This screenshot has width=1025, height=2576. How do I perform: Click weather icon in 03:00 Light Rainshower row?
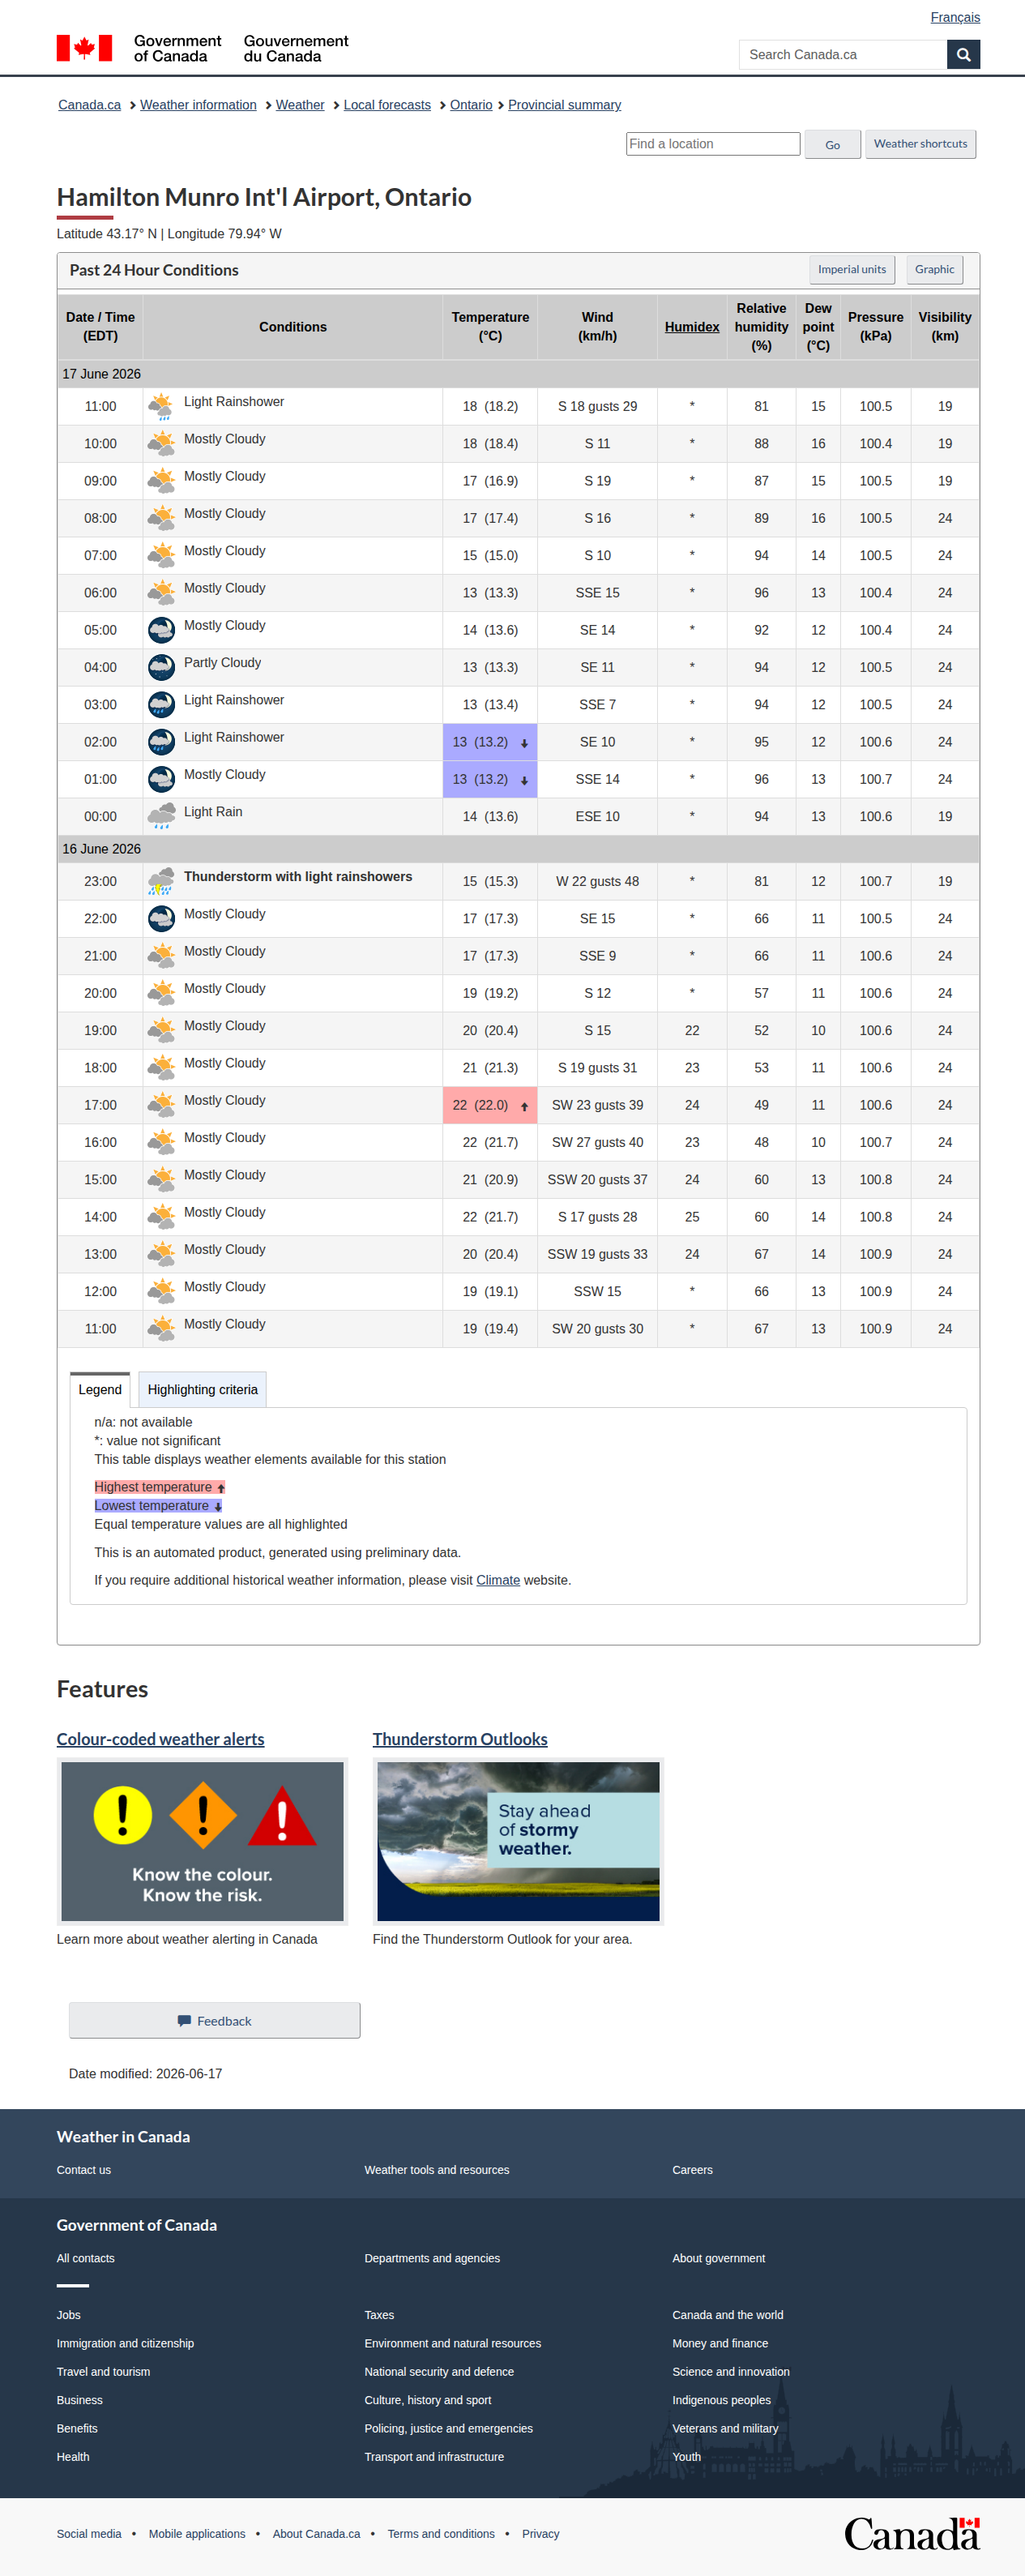point(161,704)
